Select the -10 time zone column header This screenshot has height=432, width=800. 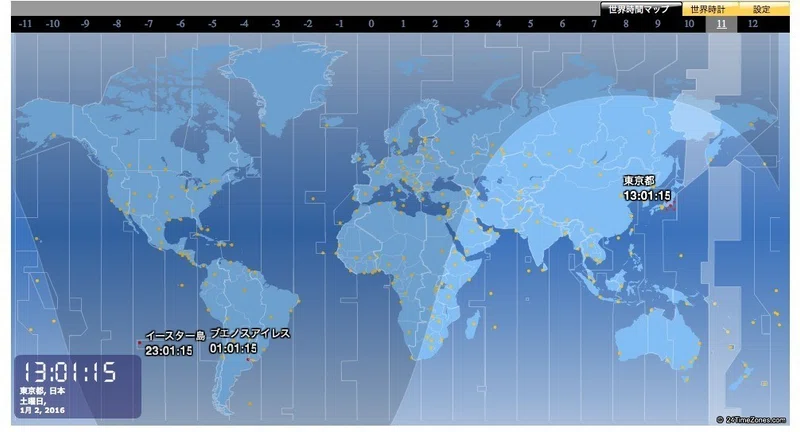(53, 24)
